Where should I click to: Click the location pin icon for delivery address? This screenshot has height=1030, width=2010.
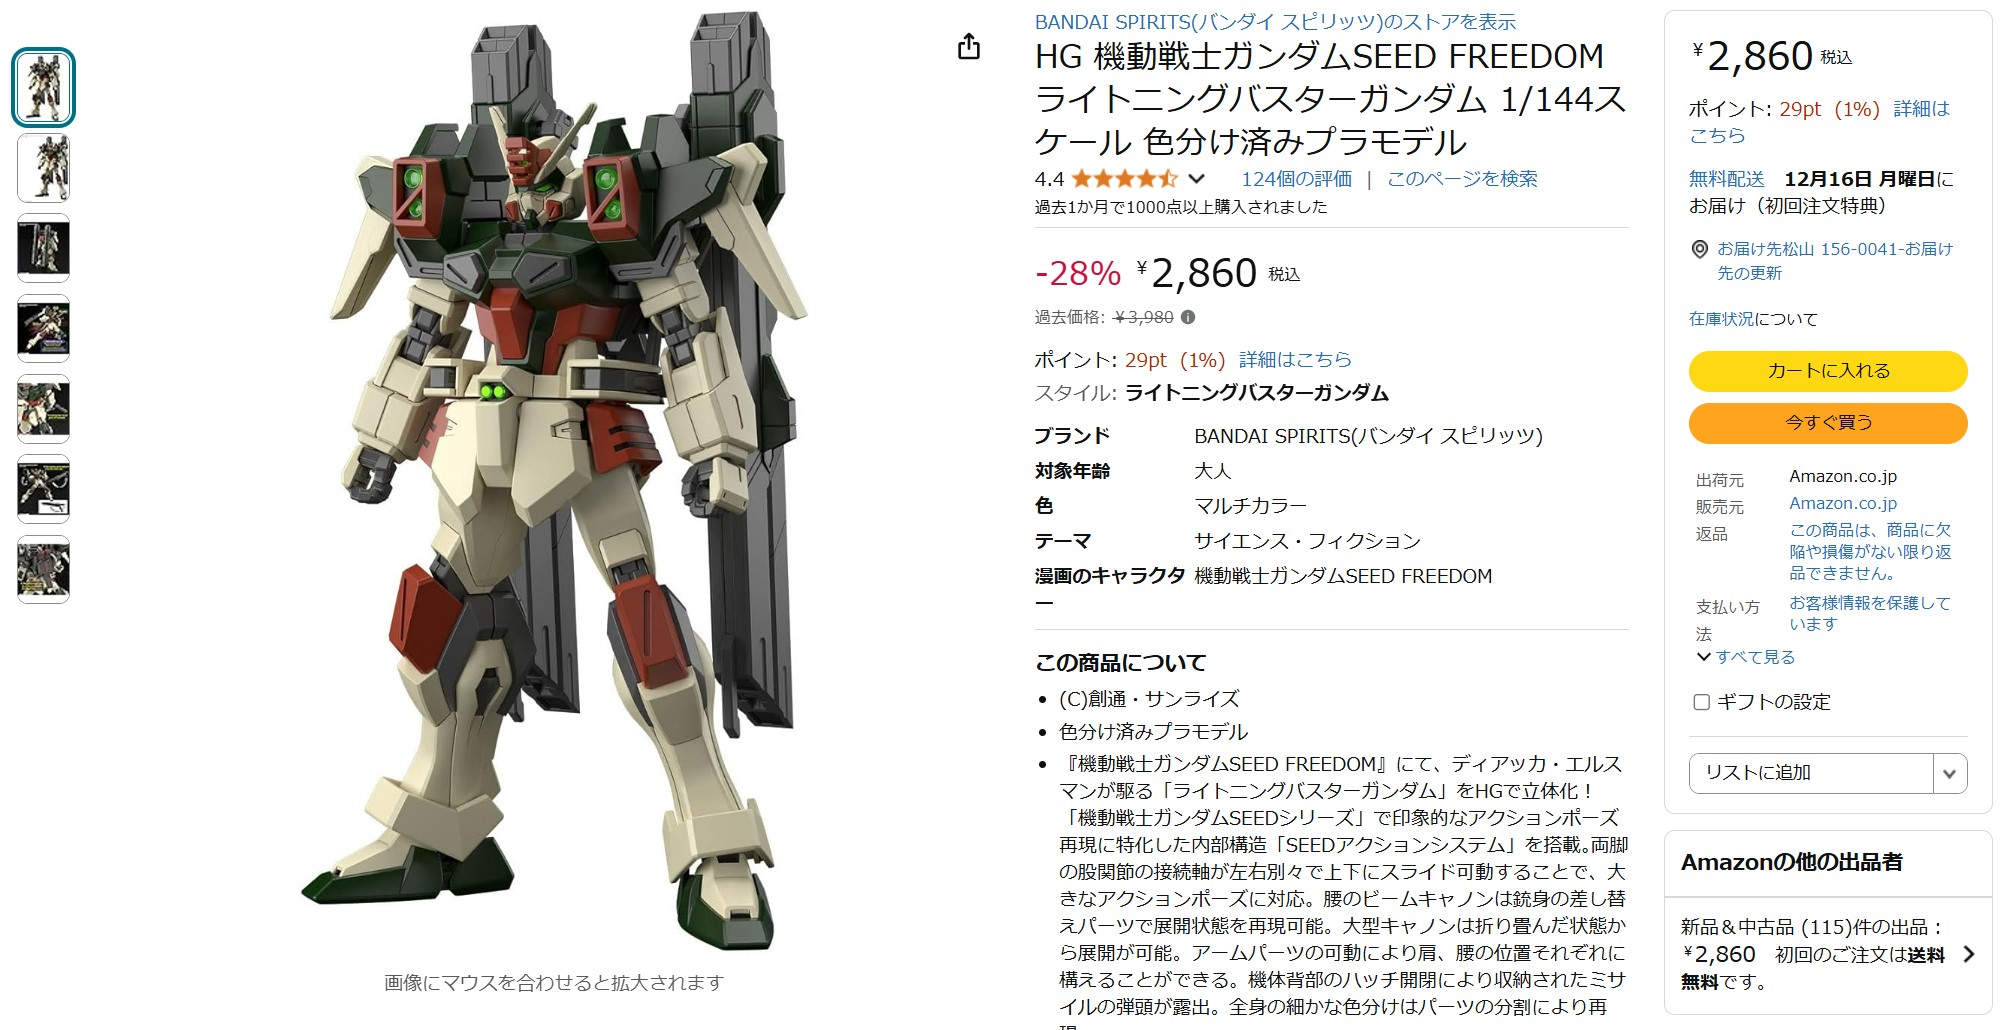(1699, 249)
